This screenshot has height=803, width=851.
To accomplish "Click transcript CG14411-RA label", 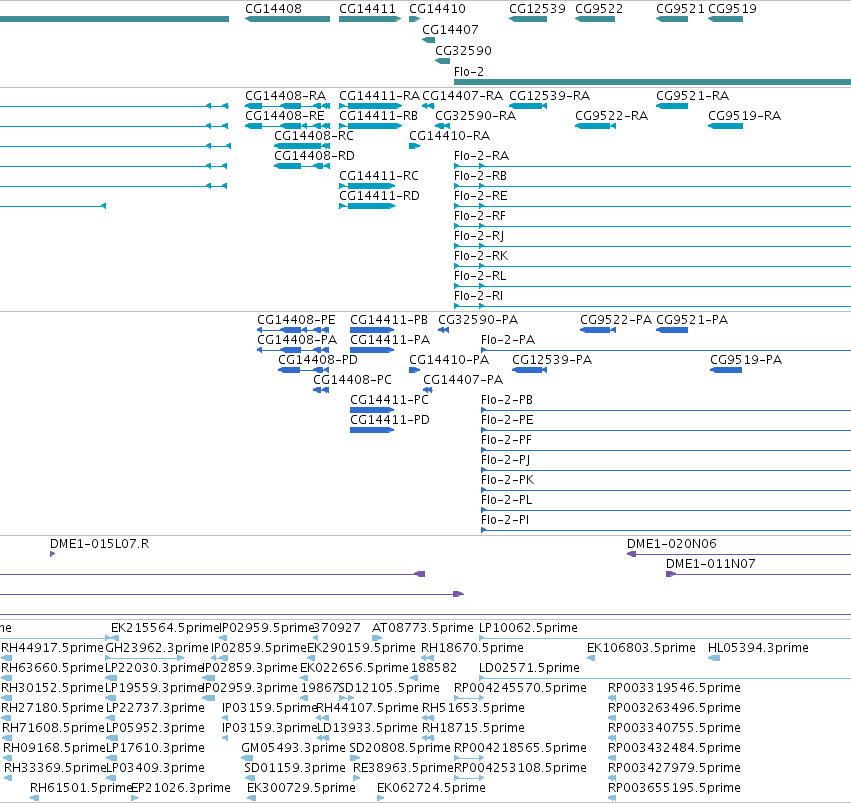I will 379,96.
